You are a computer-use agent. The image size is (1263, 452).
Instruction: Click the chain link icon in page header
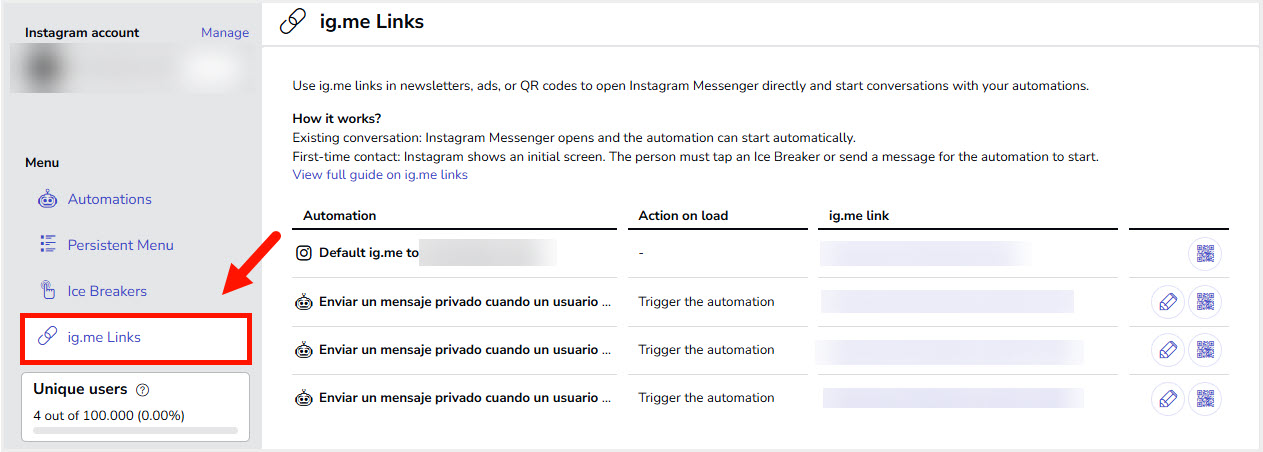293,22
